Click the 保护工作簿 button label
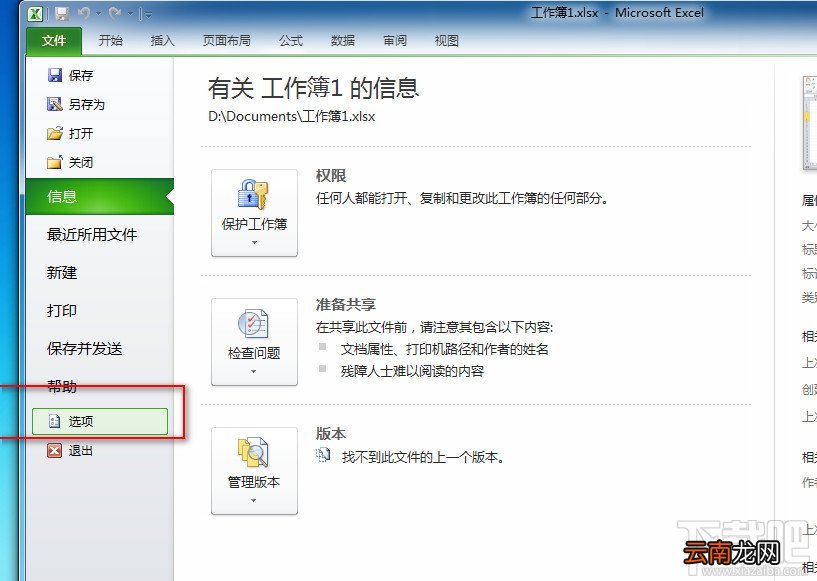Screen dimensions: 817x581 tap(254, 224)
